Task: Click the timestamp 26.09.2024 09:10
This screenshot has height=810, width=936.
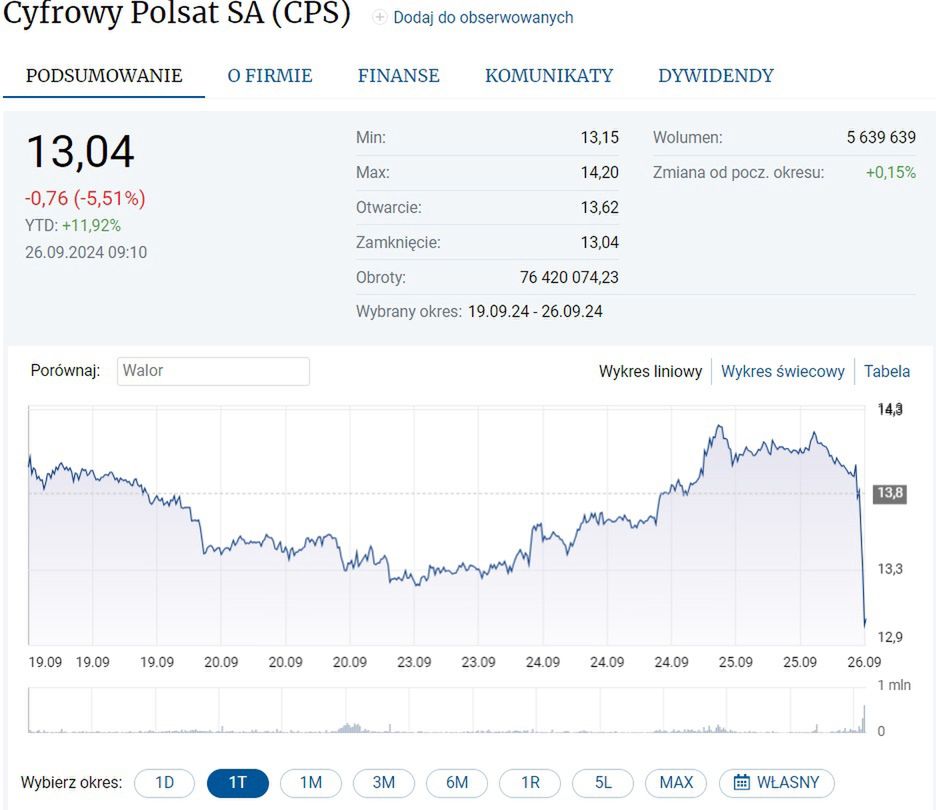Action: pos(86,252)
